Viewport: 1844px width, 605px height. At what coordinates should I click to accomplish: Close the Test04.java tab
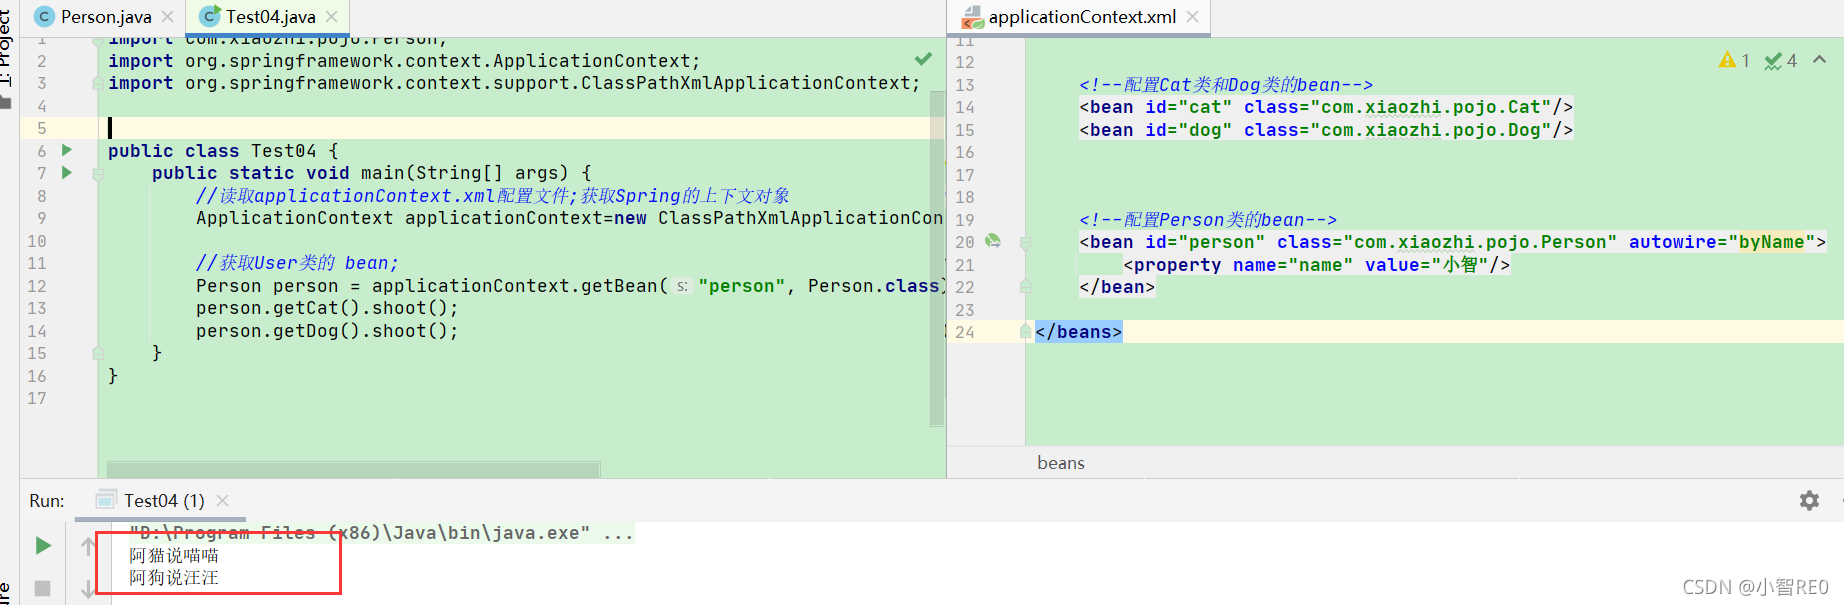pos(332,17)
